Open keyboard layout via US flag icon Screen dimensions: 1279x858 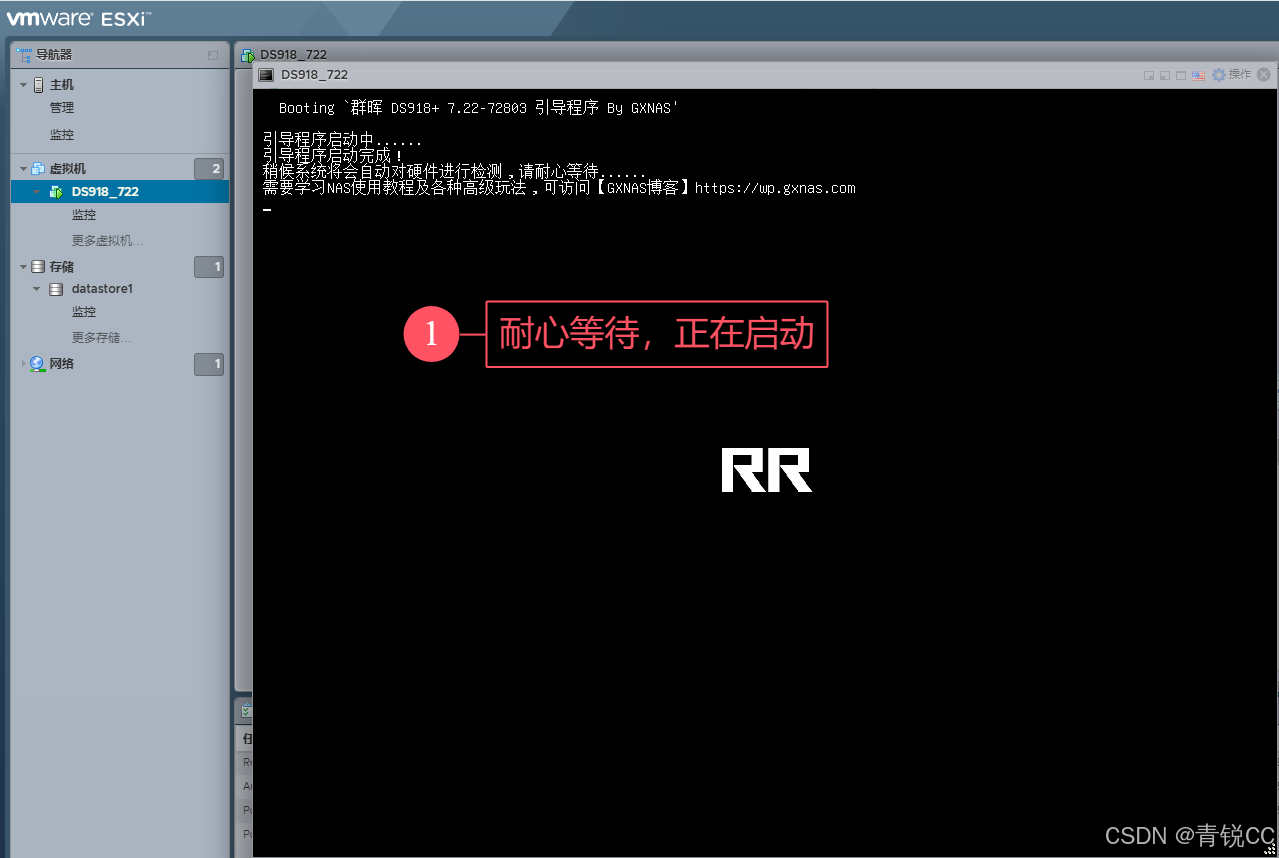coord(1198,75)
